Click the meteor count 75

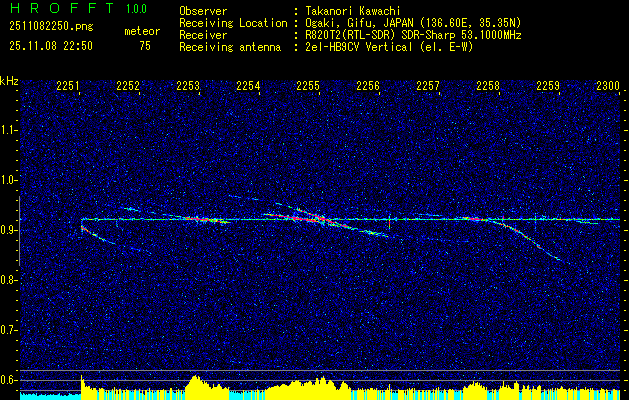click(x=145, y=46)
